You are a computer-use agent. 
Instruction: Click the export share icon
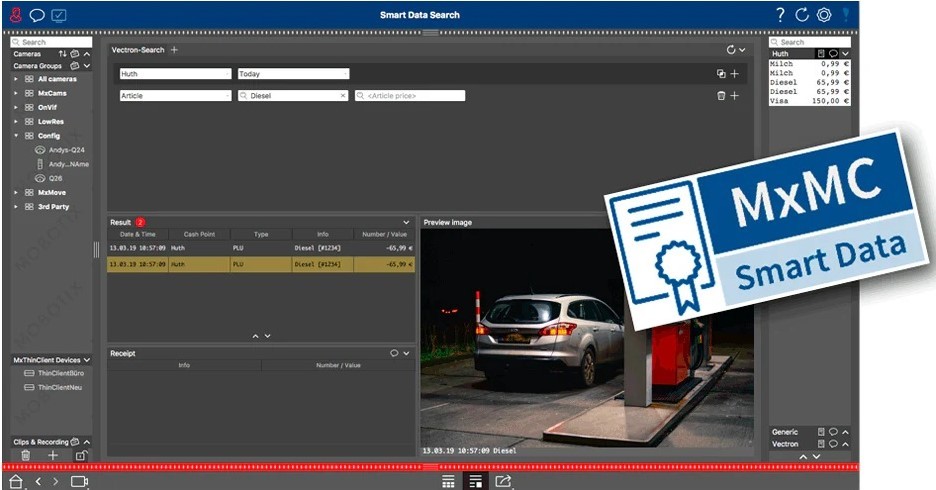[503, 481]
